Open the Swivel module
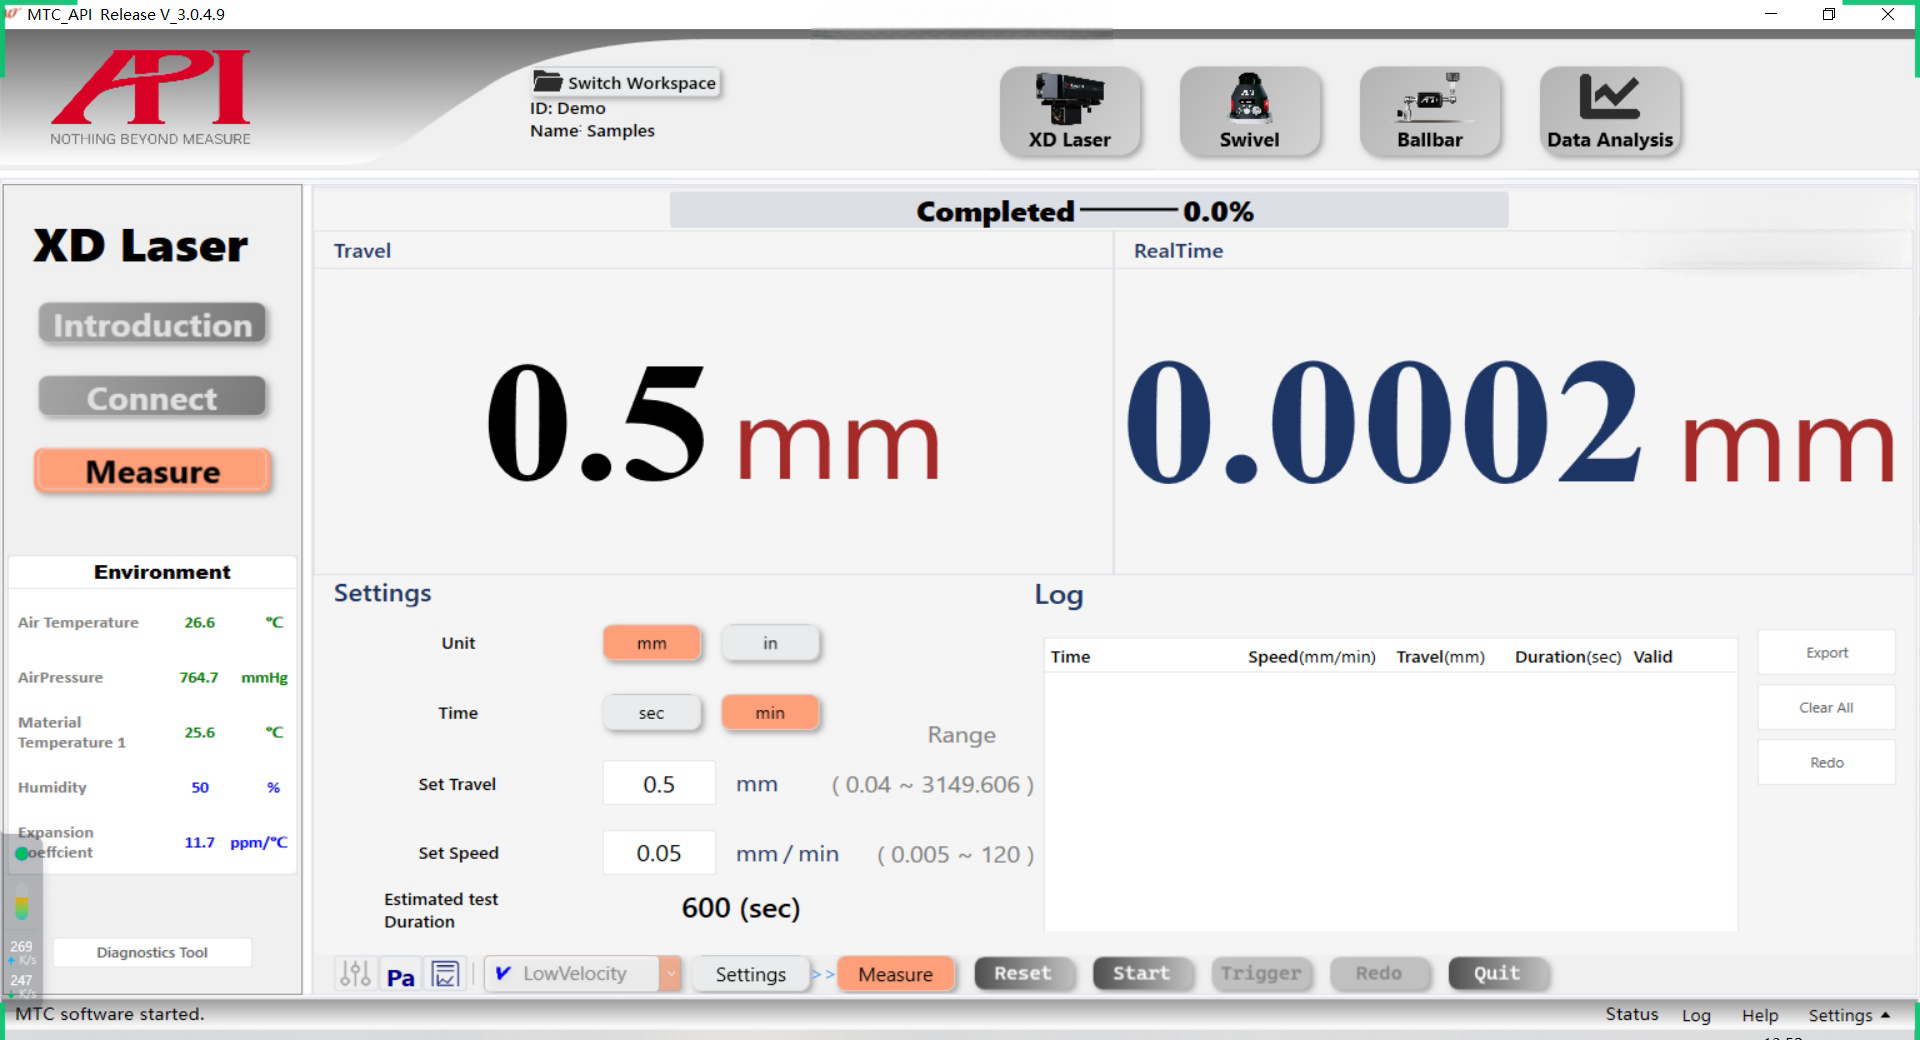 (x=1250, y=112)
